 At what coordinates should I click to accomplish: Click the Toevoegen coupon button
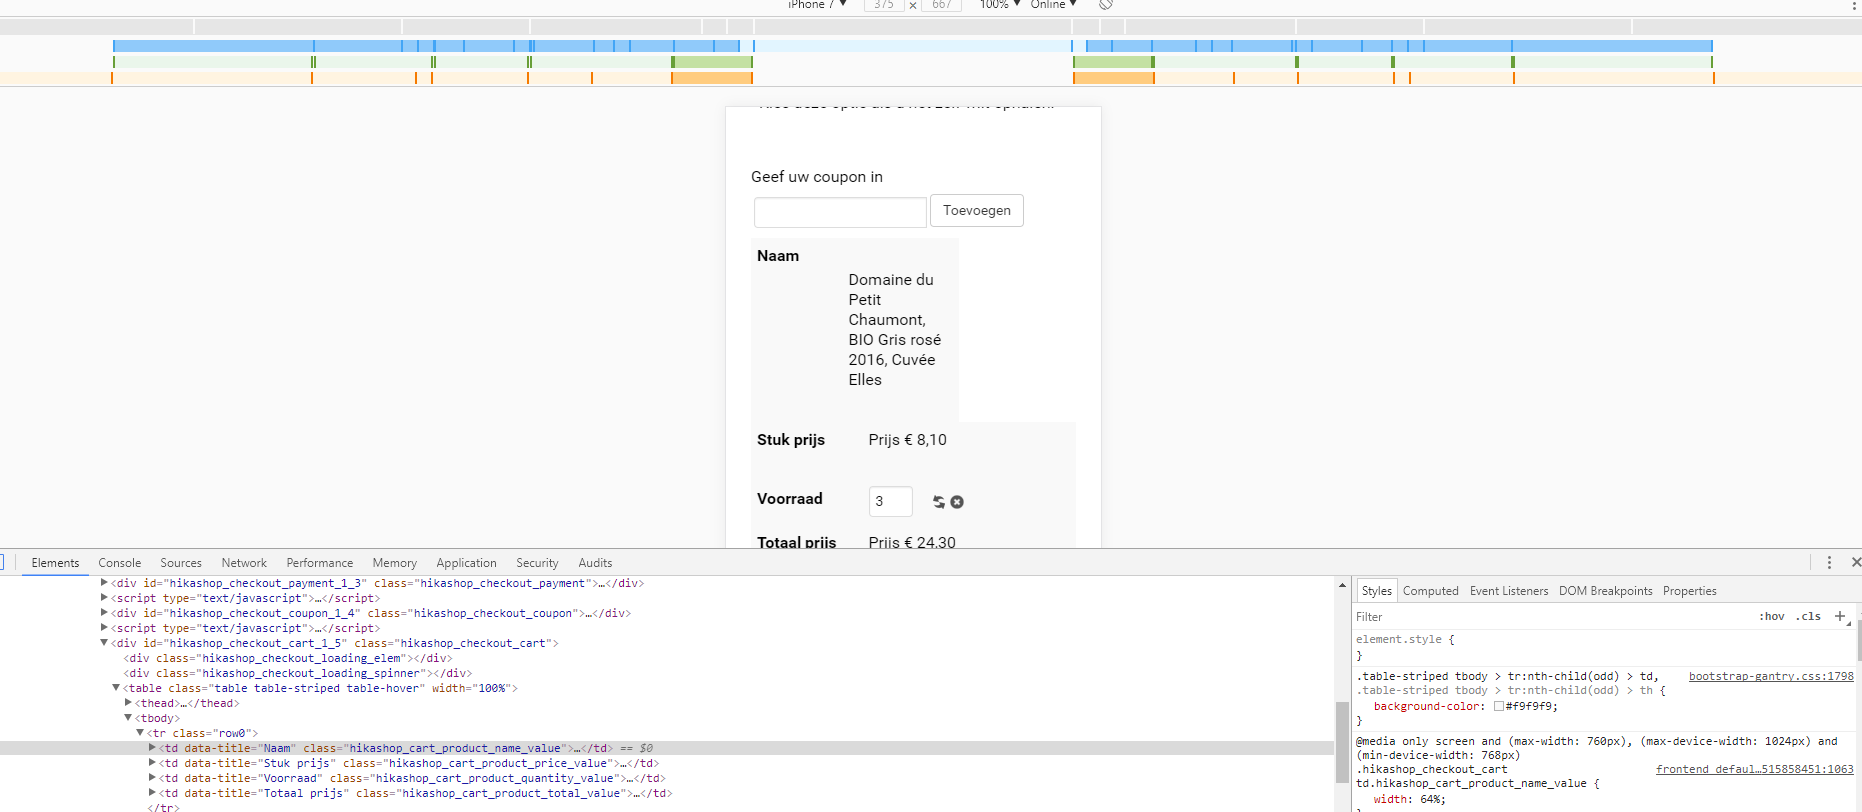click(x=976, y=211)
